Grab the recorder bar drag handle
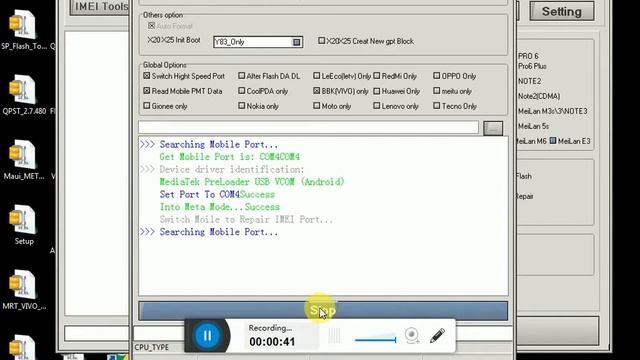Viewport: 640px width, 360px height. tap(334, 336)
